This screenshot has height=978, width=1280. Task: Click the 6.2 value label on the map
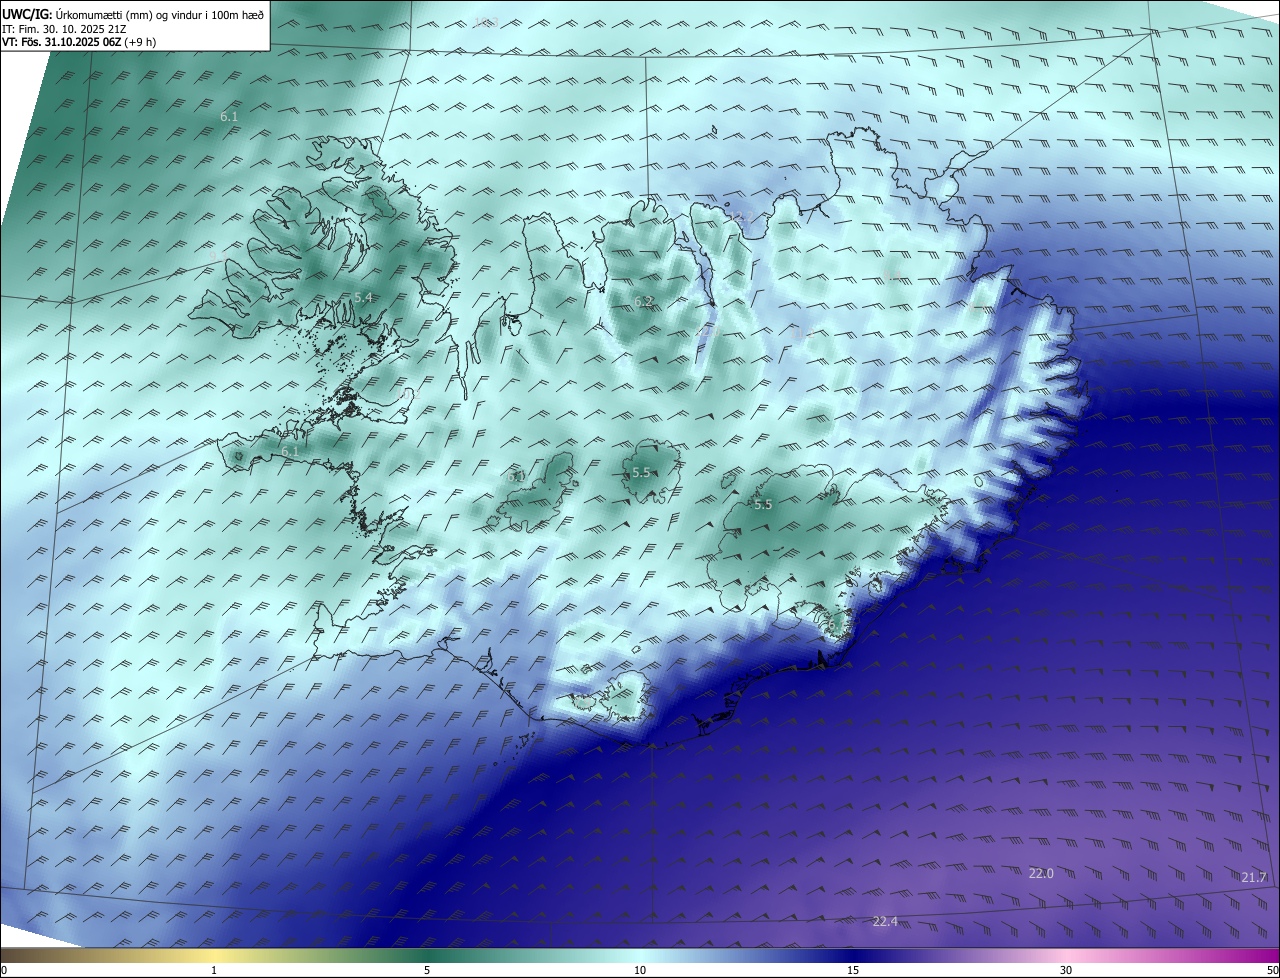643,302
